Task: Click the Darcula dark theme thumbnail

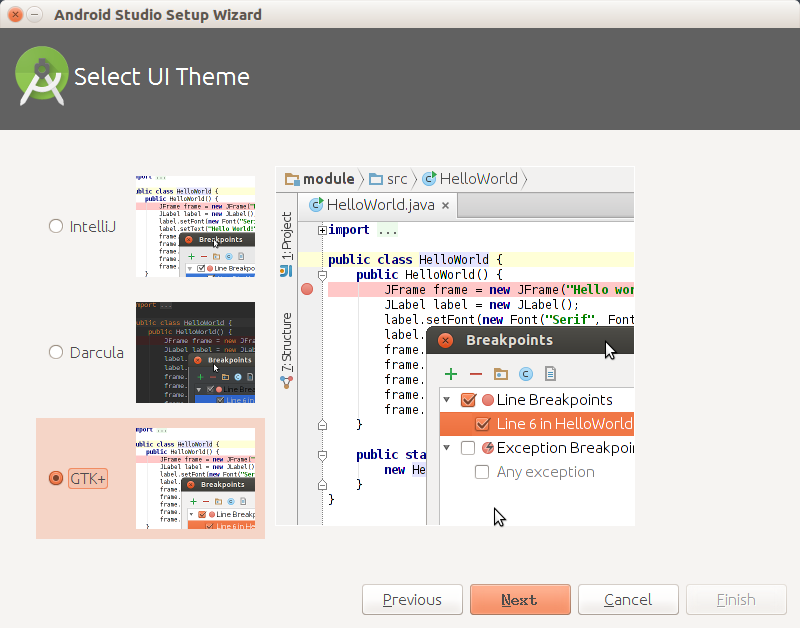Action: coord(195,352)
